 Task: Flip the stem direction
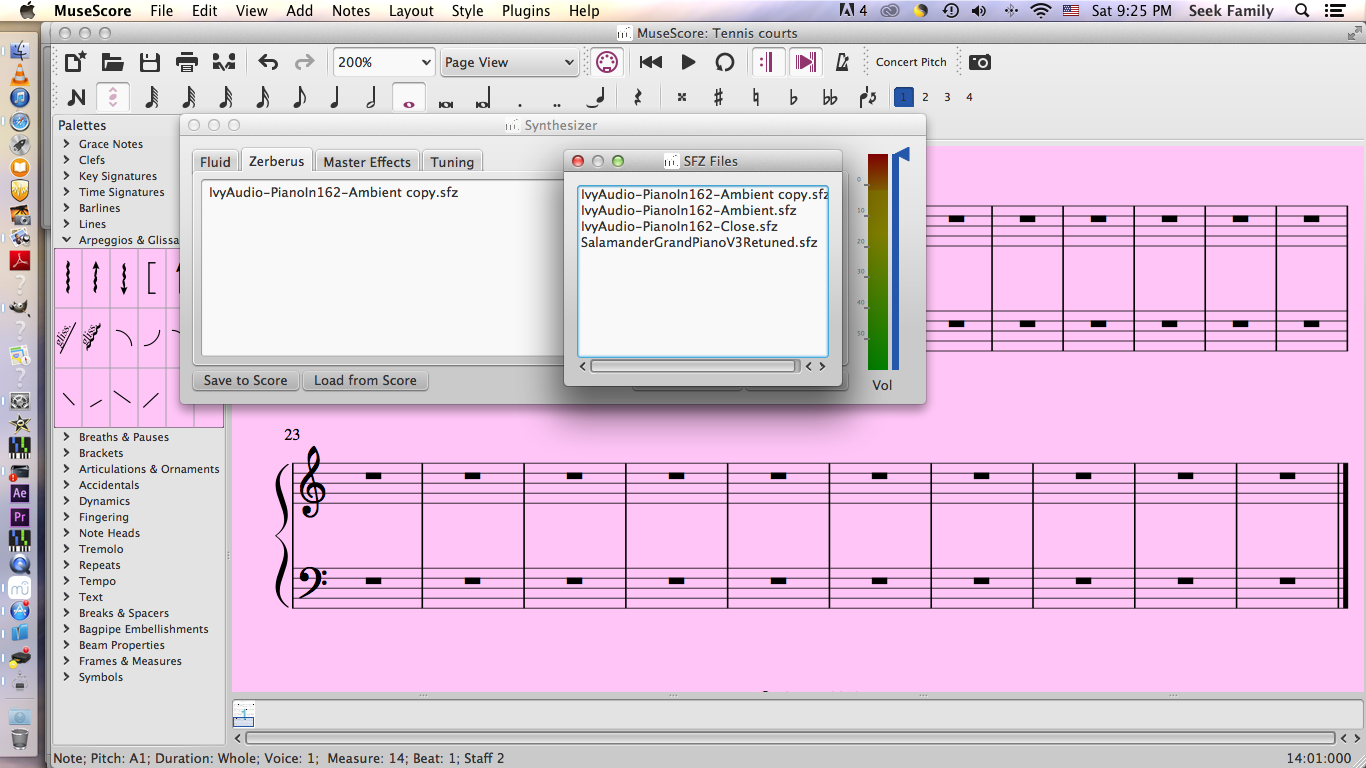(868, 98)
